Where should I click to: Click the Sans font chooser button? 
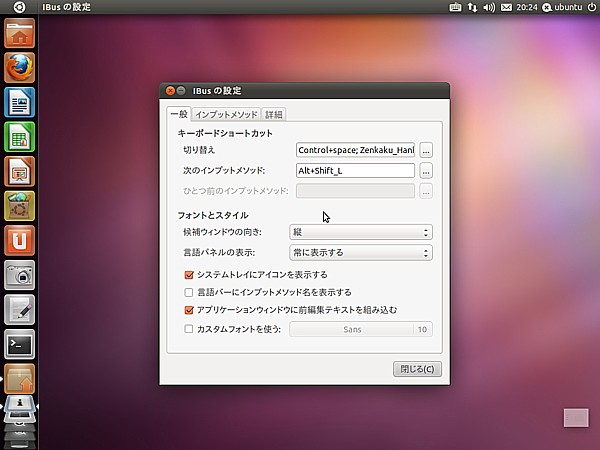361,329
